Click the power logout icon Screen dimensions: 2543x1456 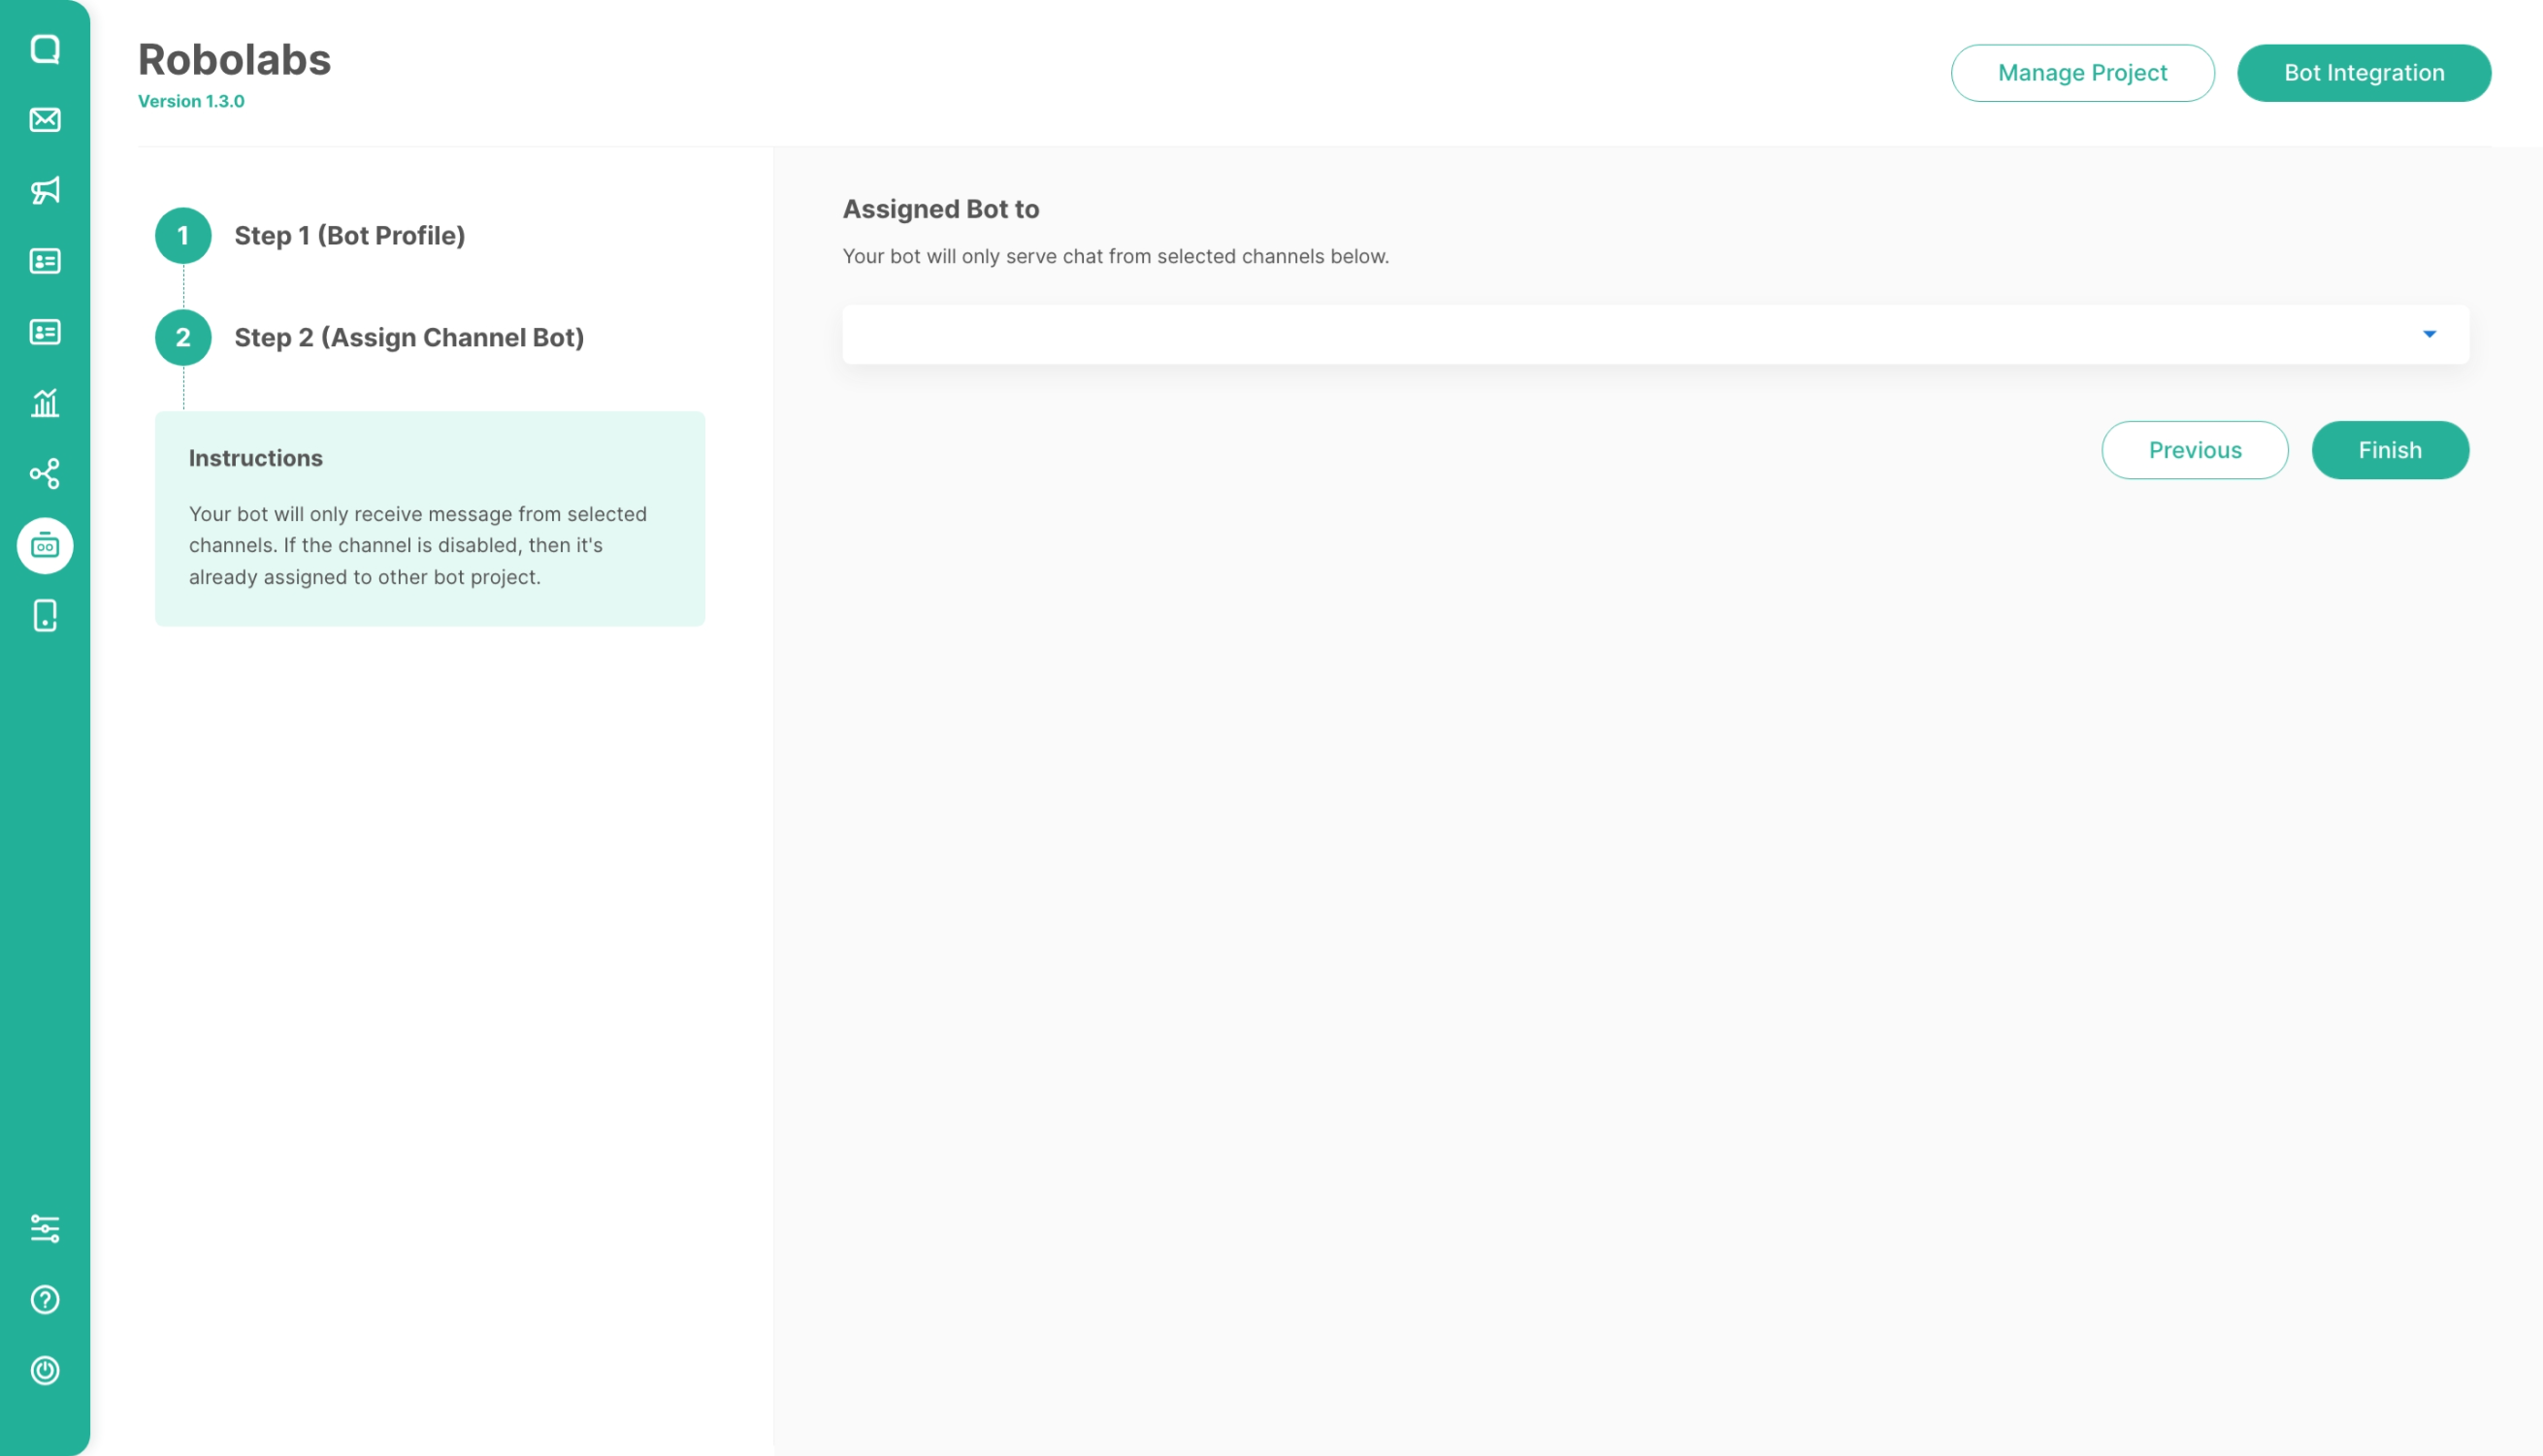click(x=45, y=1370)
